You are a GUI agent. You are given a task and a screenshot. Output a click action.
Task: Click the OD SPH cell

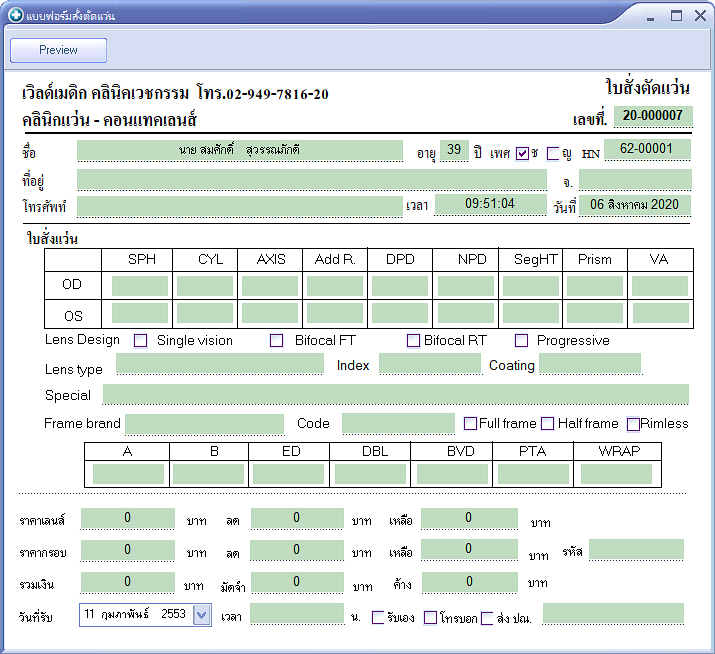[140, 286]
